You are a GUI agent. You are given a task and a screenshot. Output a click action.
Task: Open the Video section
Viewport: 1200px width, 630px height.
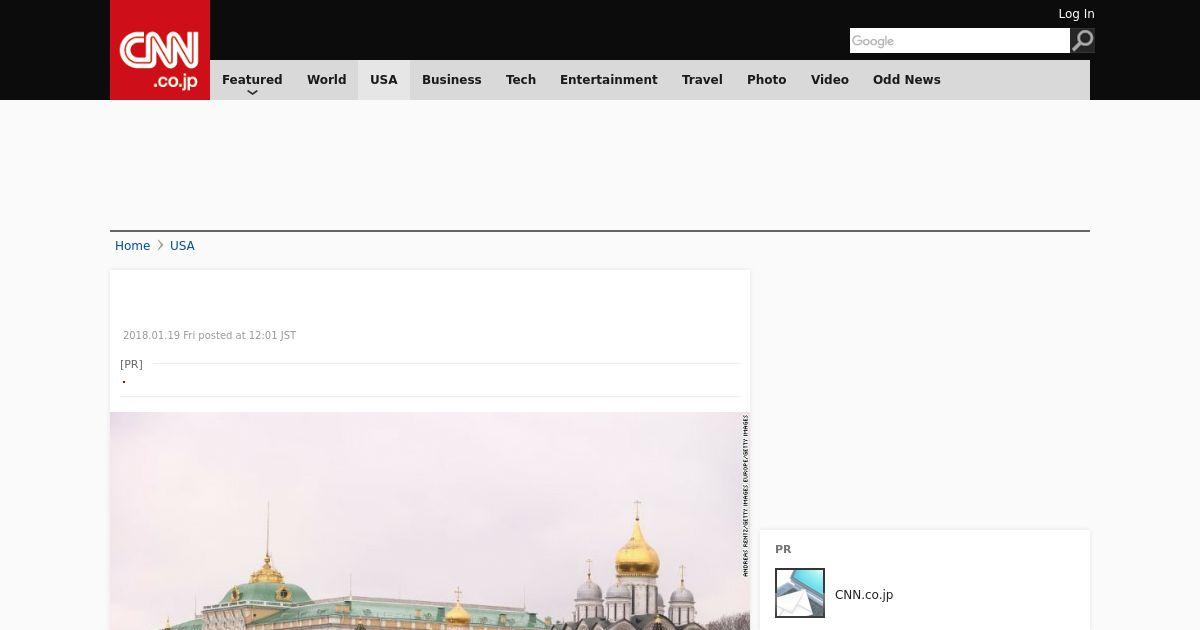830,80
